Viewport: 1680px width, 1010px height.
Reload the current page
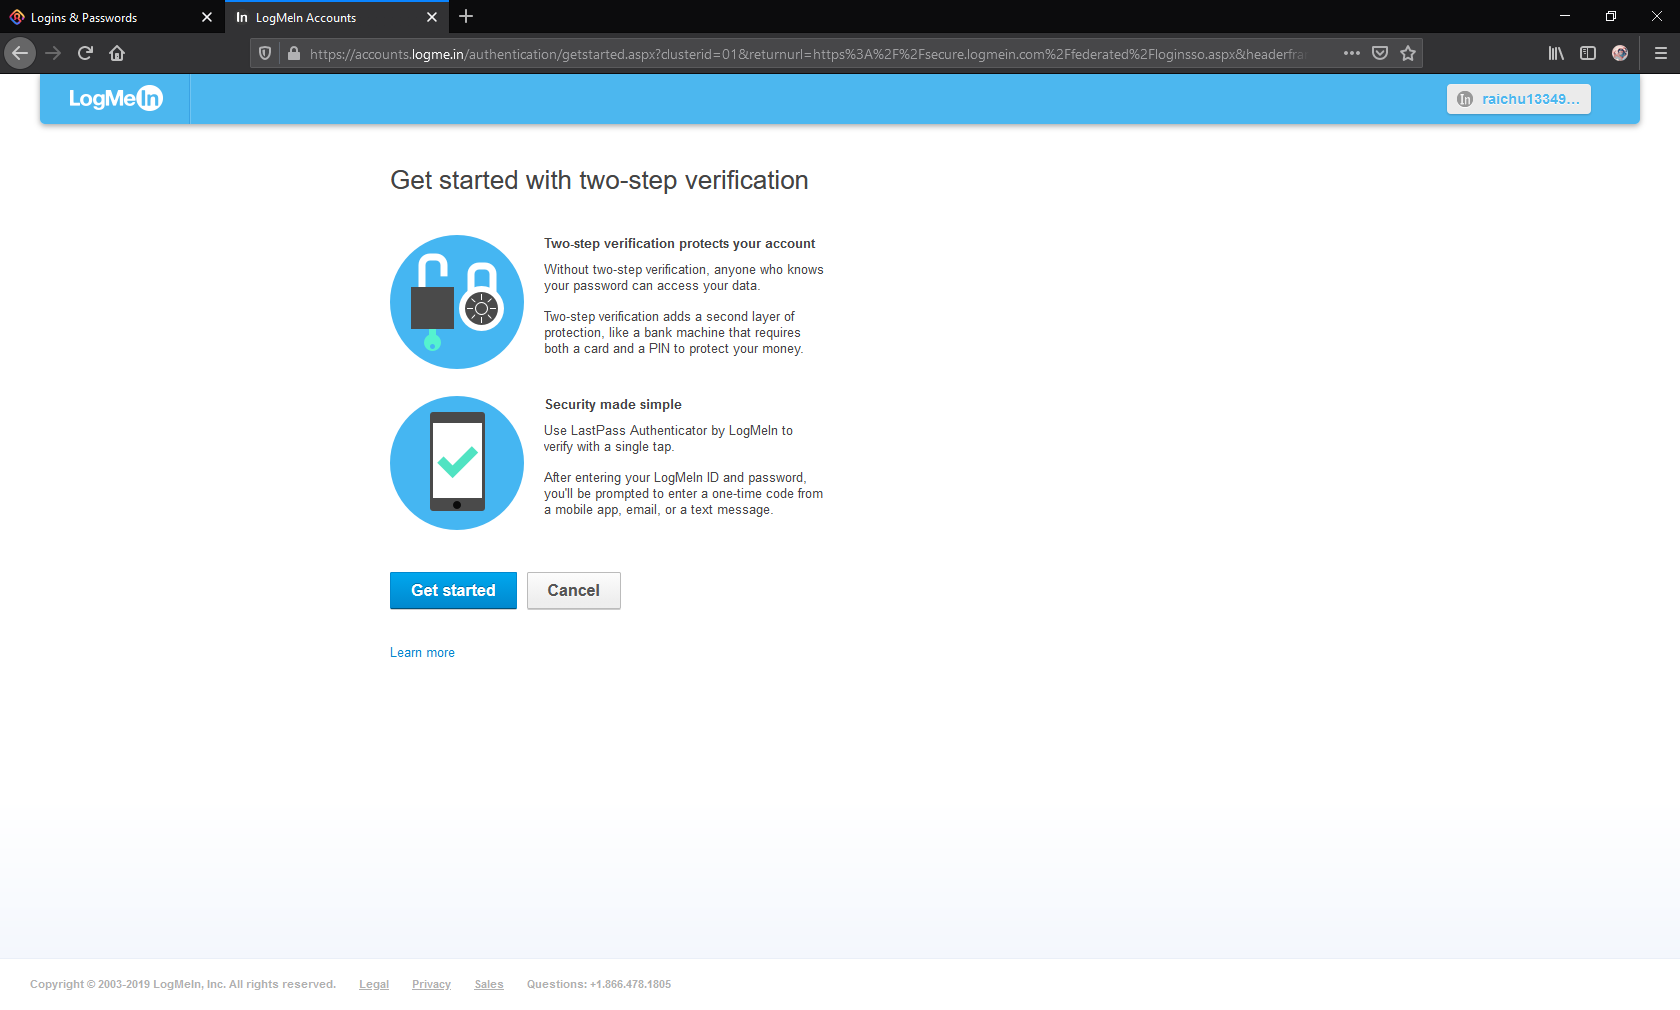pos(86,53)
